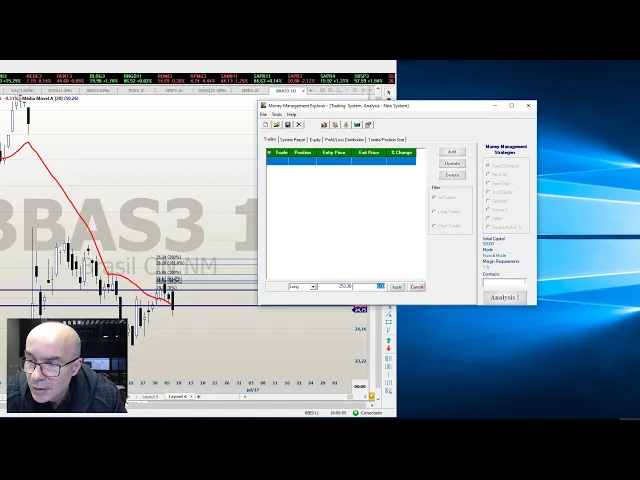This screenshot has width=640, height=480.
Task: Click the up chevron at chart tab bar end
Action: pos(378,88)
